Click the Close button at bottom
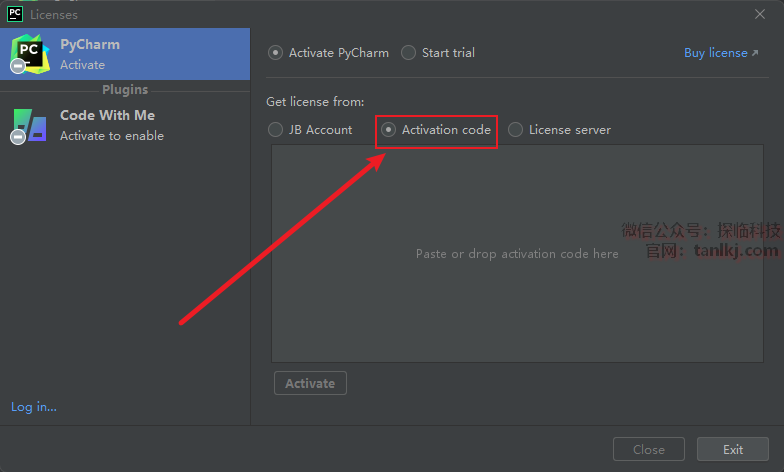 [x=648, y=449]
